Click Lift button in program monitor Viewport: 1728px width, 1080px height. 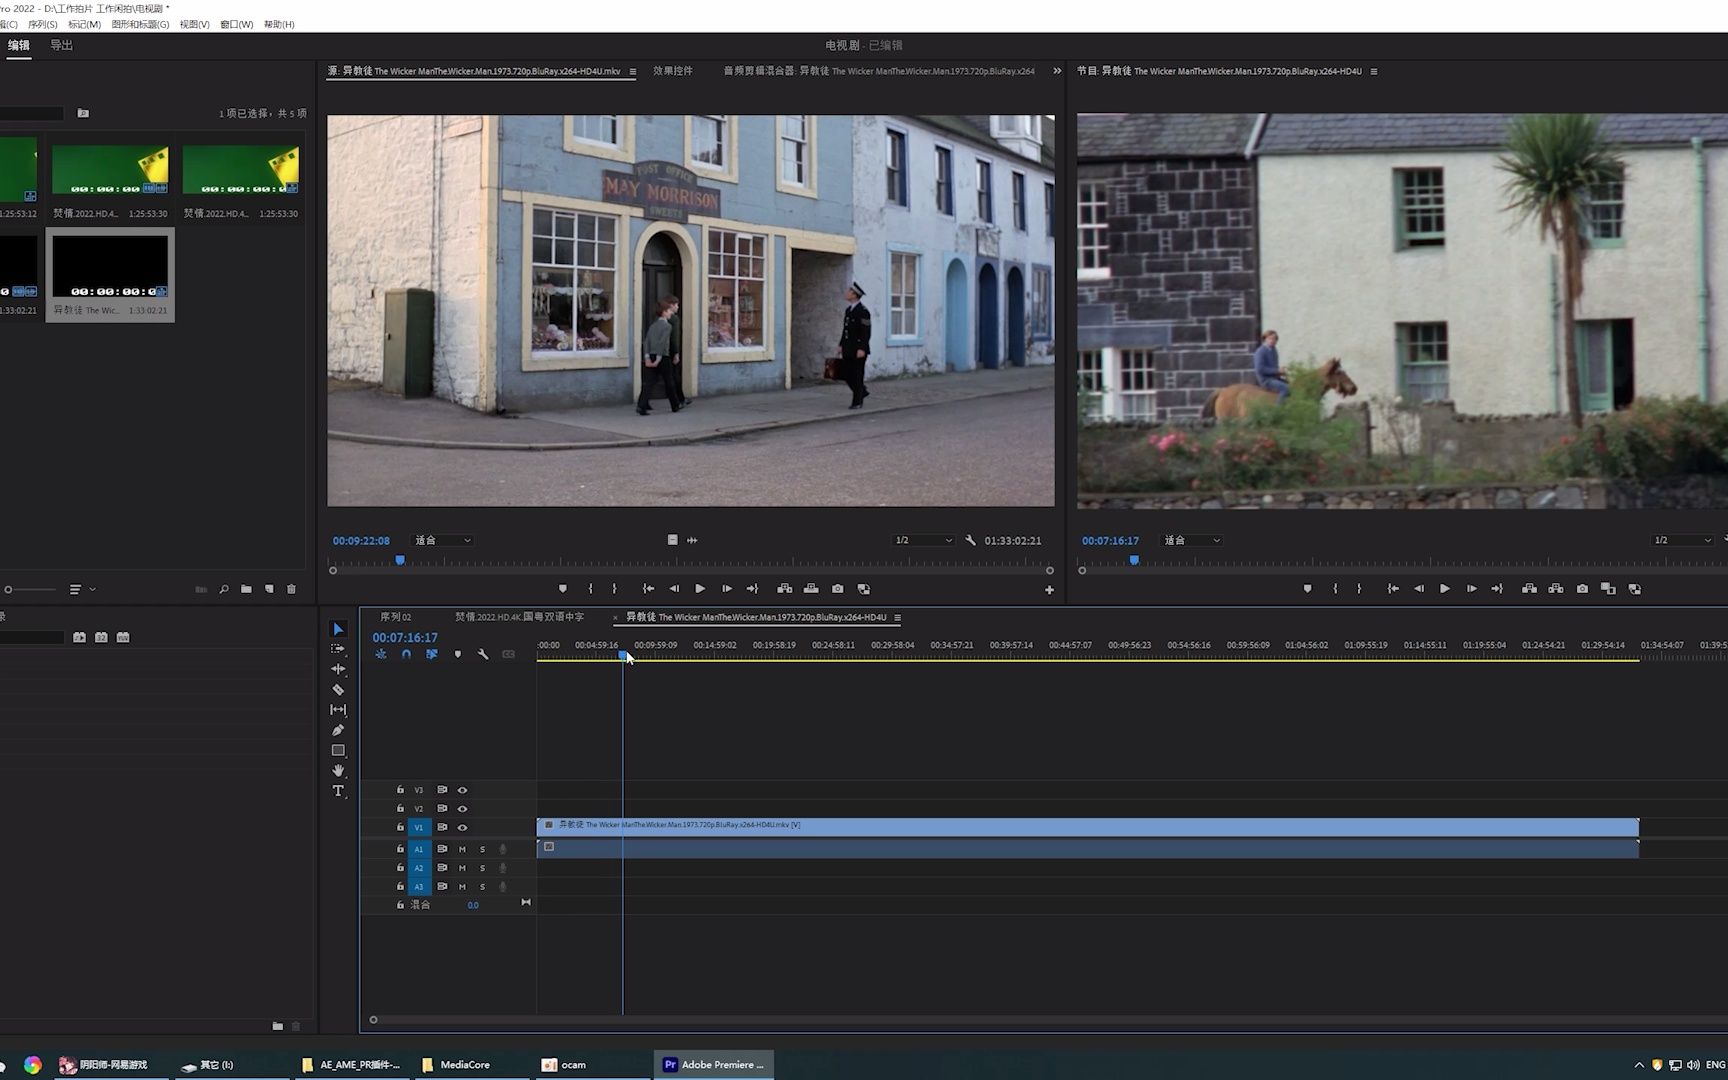[1529, 589]
